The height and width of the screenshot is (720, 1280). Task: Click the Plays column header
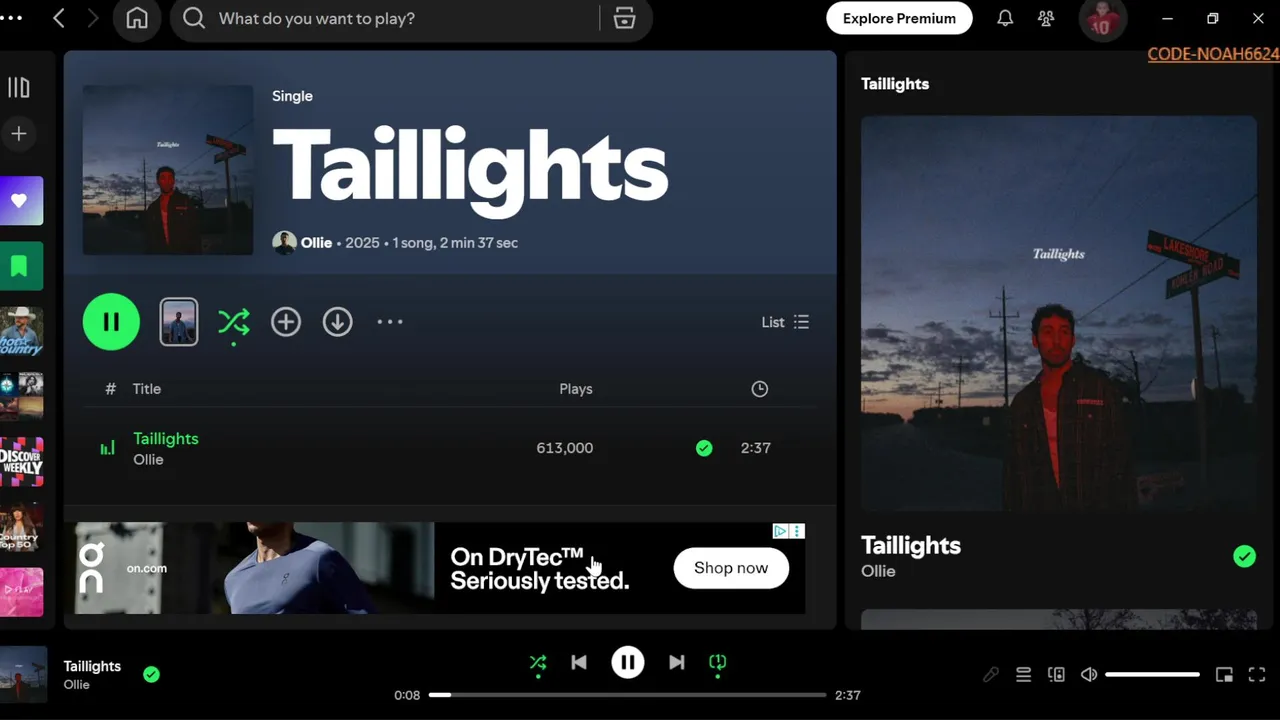click(x=576, y=389)
